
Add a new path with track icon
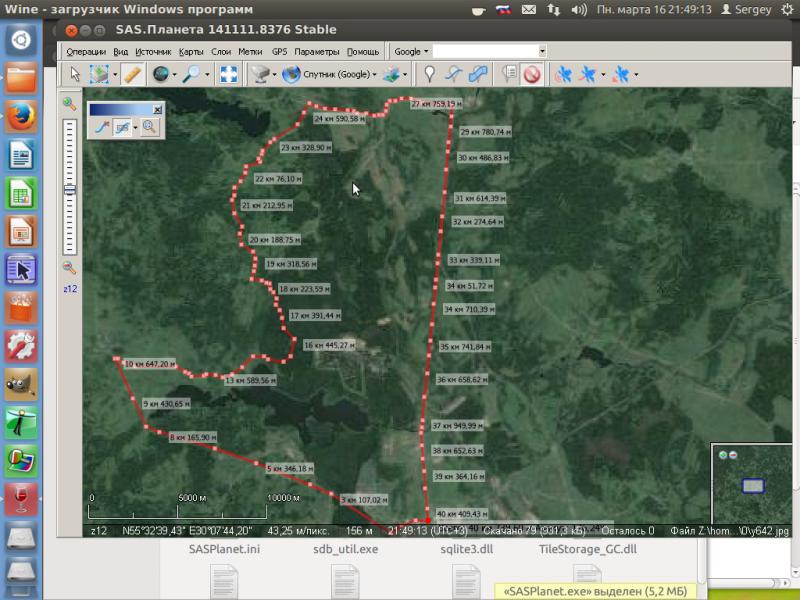[454, 74]
